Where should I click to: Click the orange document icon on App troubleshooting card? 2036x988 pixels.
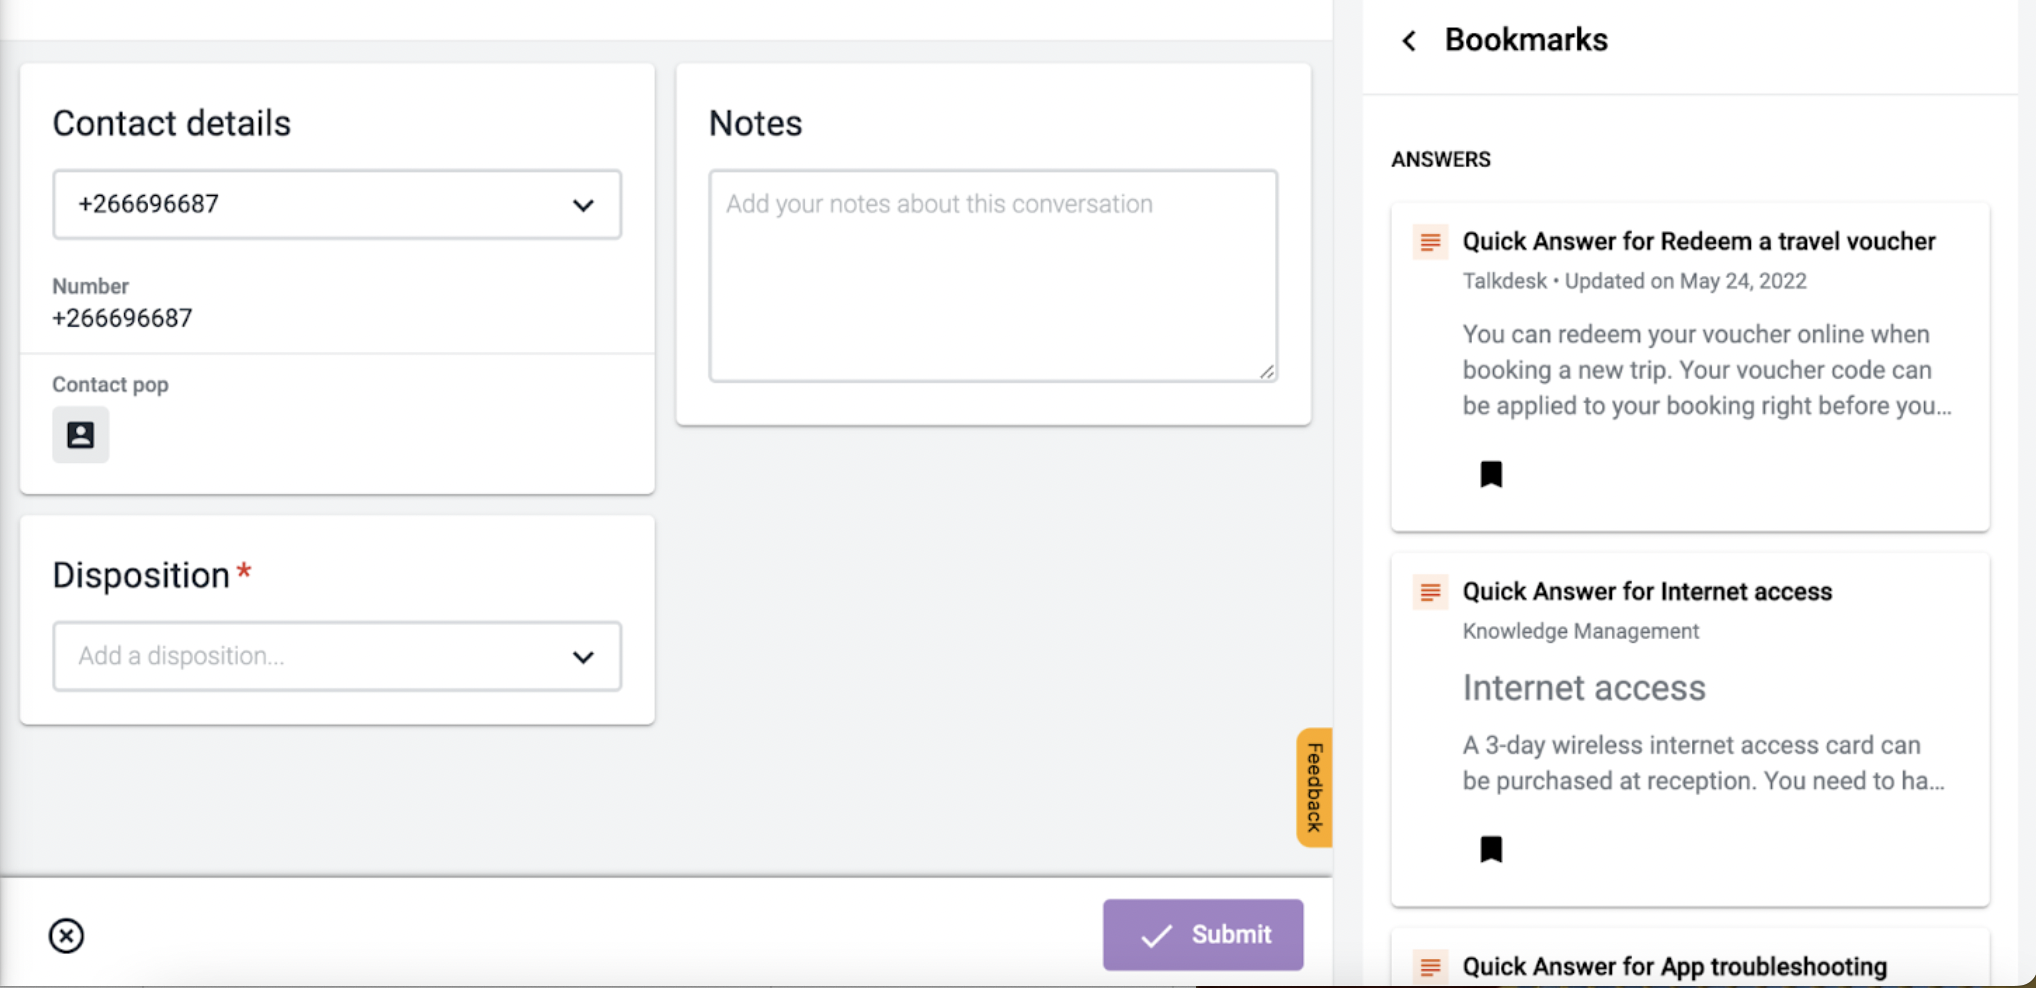pyautogui.click(x=1429, y=966)
